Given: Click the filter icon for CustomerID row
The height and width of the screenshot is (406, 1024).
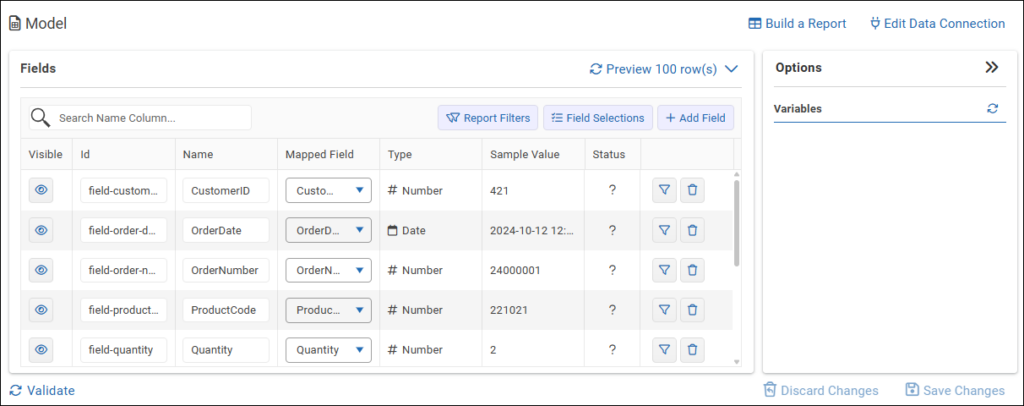Looking at the screenshot, I should coord(664,190).
